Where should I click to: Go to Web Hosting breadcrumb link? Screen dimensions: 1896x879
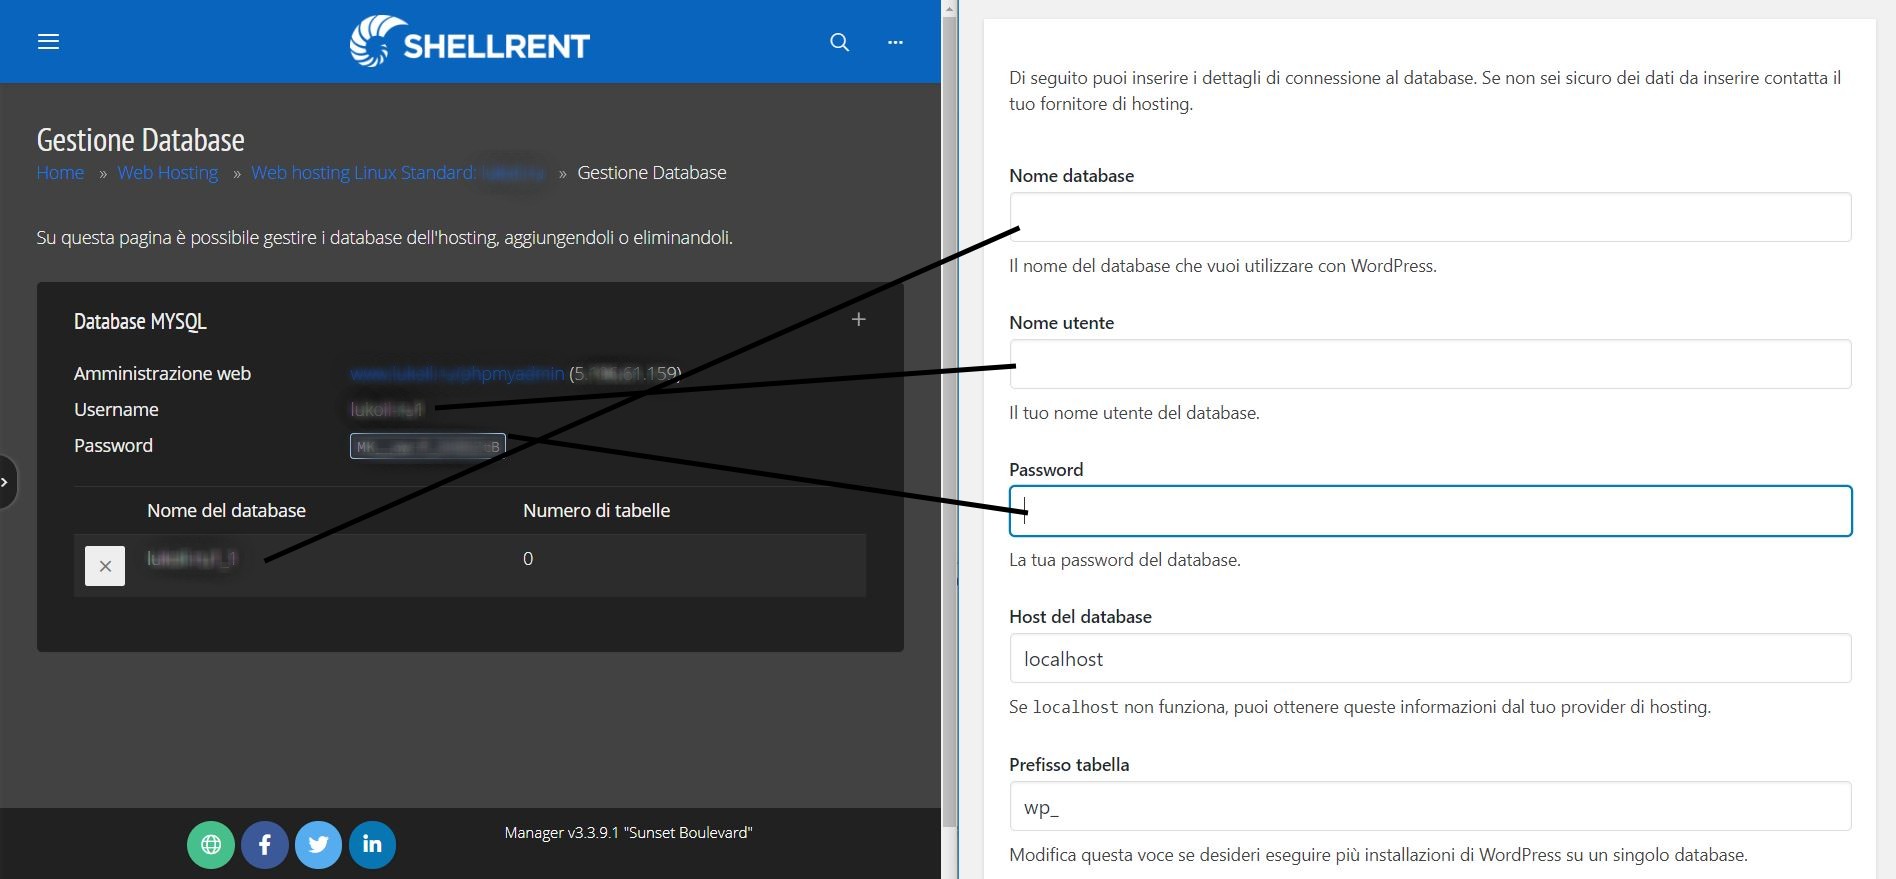point(168,172)
